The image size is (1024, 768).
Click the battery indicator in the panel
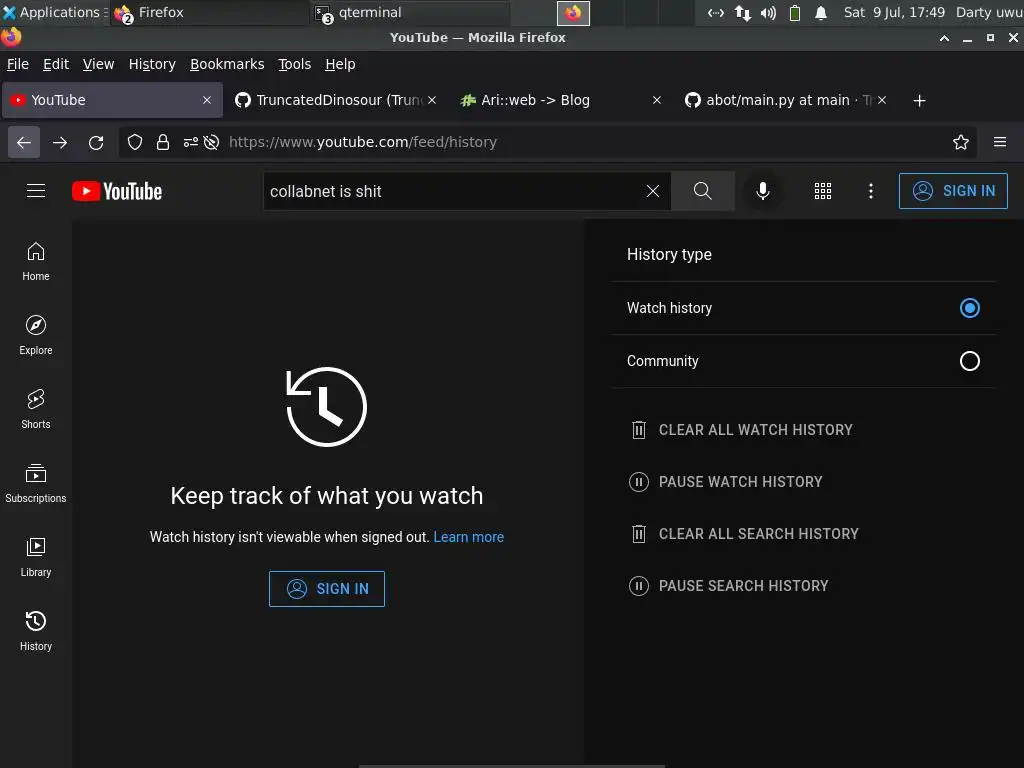point(795,12)
